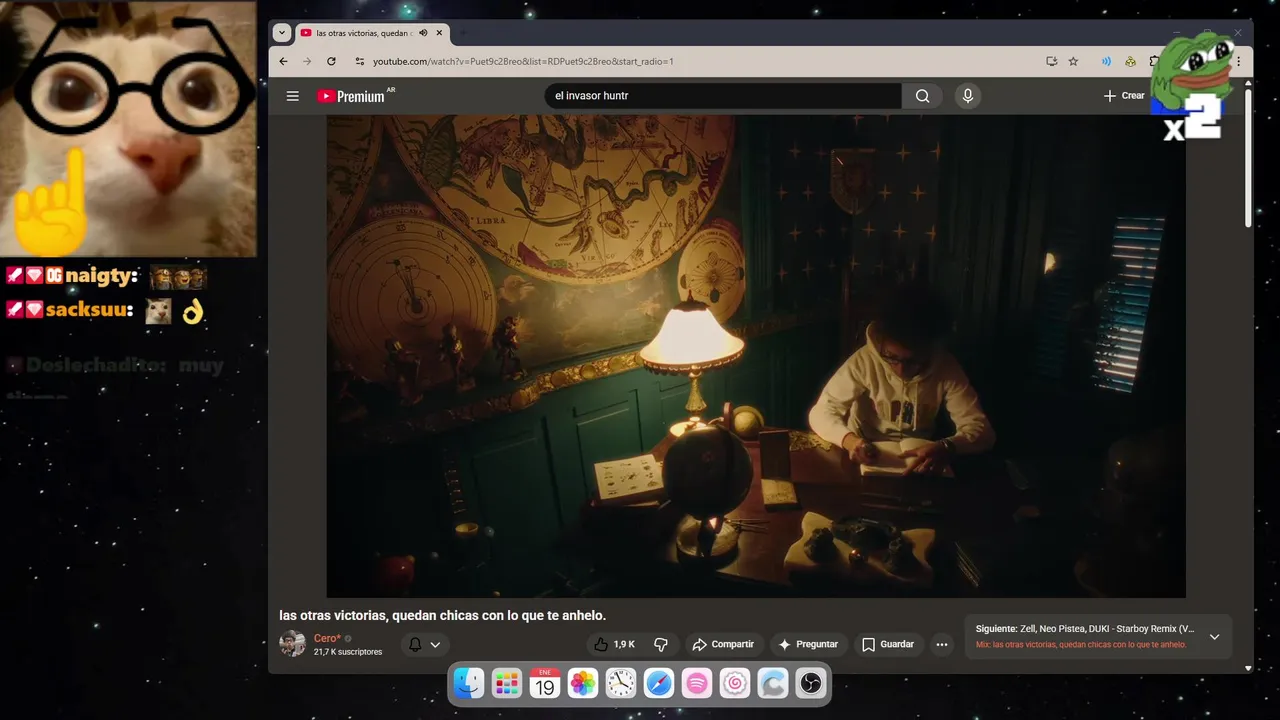View site information icon in the address bar
This screenshot has width=1280, height=720.
pyautogui.click(x=360, y=61)
